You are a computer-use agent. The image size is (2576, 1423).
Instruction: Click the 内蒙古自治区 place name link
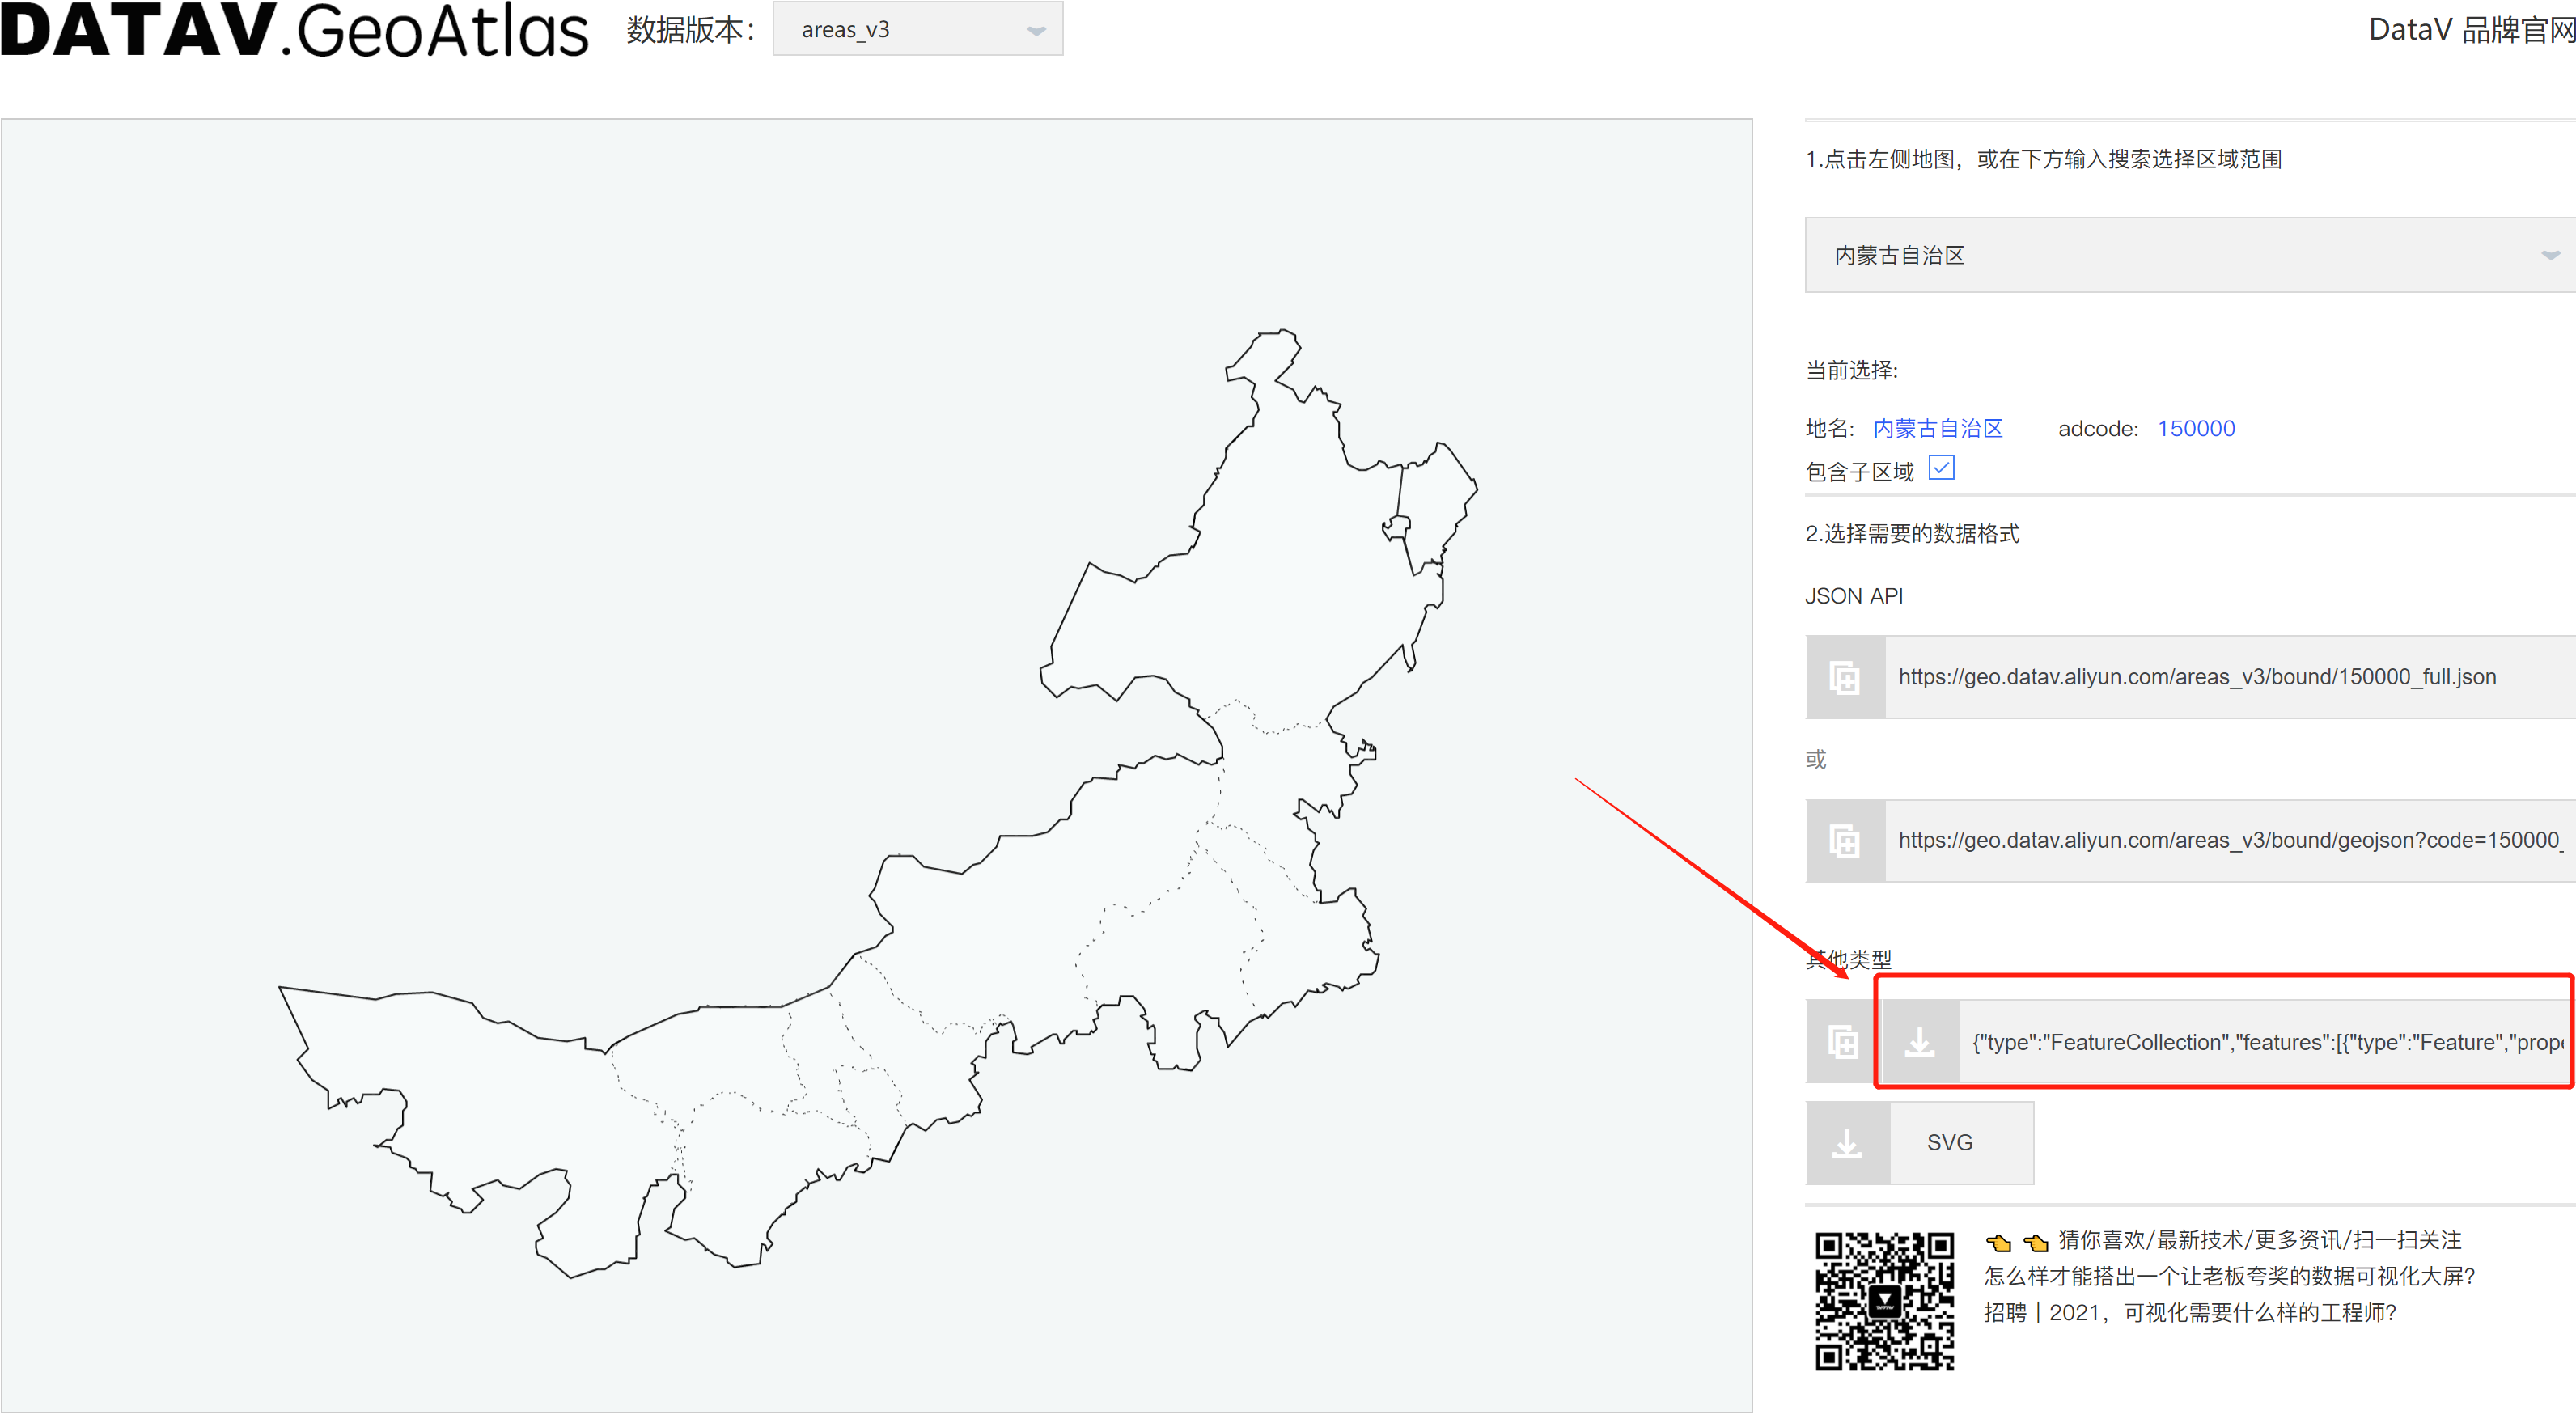(x=1937, y=428)
